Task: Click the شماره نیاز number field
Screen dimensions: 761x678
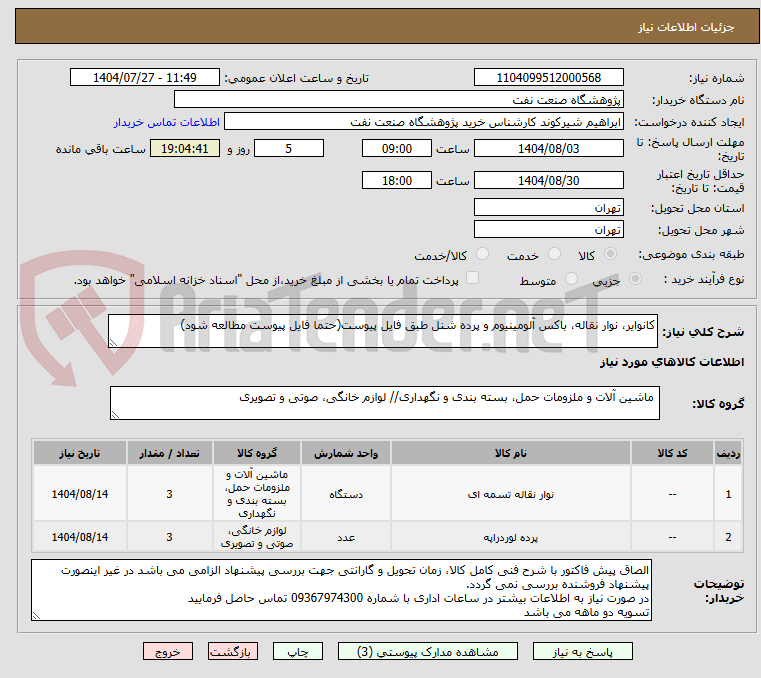Action: pos(548,77)
